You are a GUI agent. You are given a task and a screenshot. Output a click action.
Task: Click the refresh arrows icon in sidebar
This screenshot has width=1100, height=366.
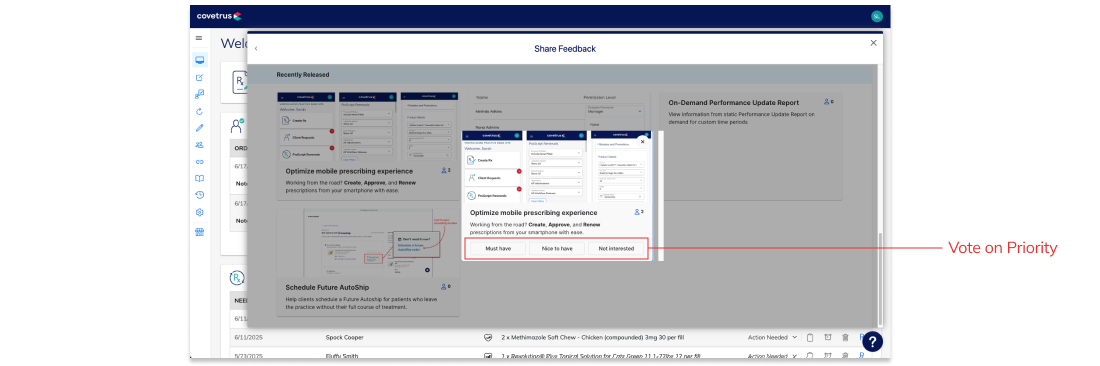199,111
